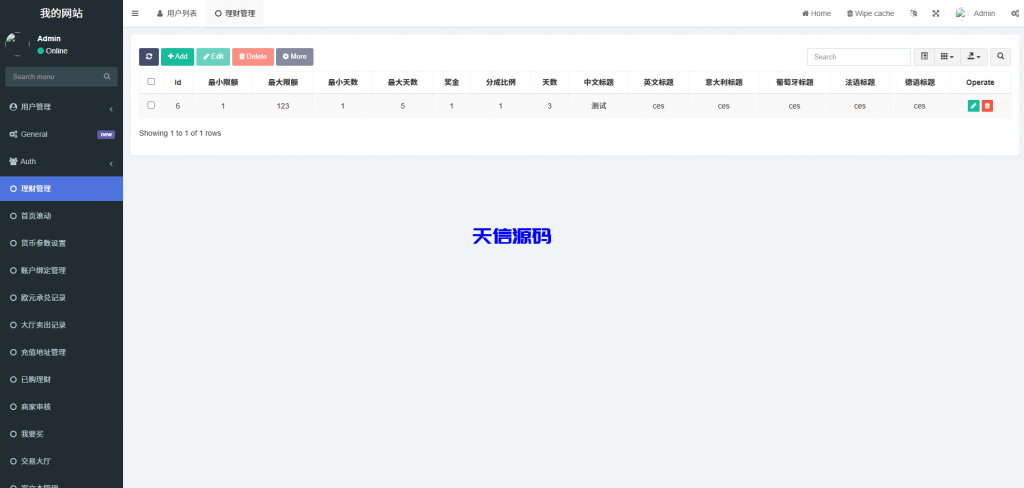Click the 我的网站 site logo title
Screen dimensions: 1024x488
pyautogui.click(x=61, y=13)
